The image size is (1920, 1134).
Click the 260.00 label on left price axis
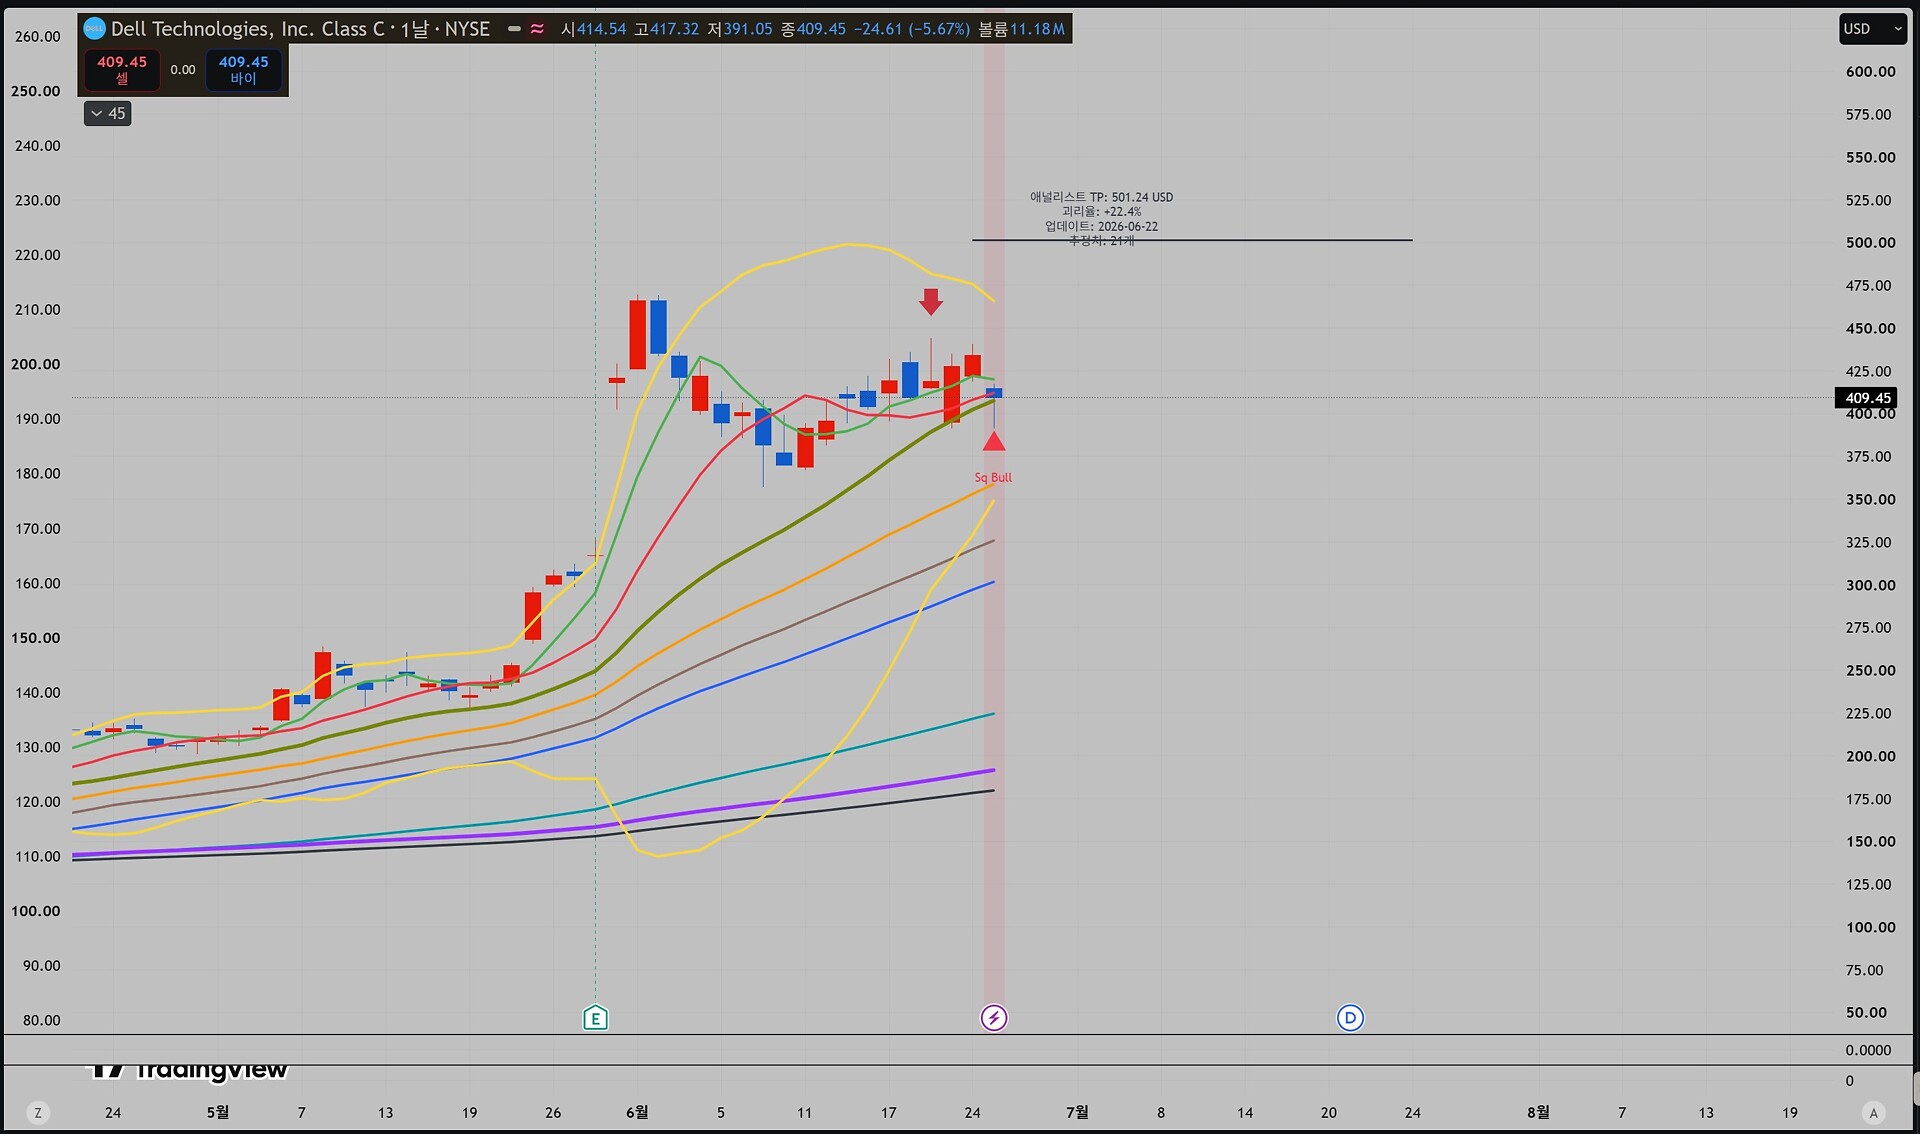coord(37,36)
